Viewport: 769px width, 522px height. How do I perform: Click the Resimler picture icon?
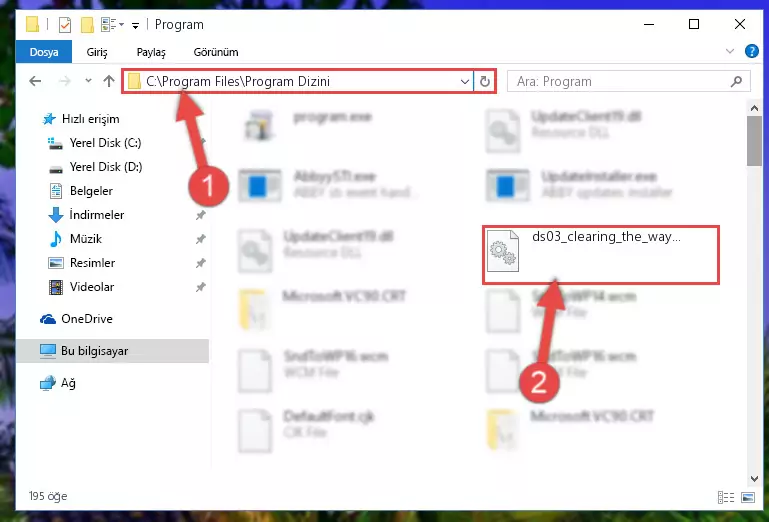[55, 263]
